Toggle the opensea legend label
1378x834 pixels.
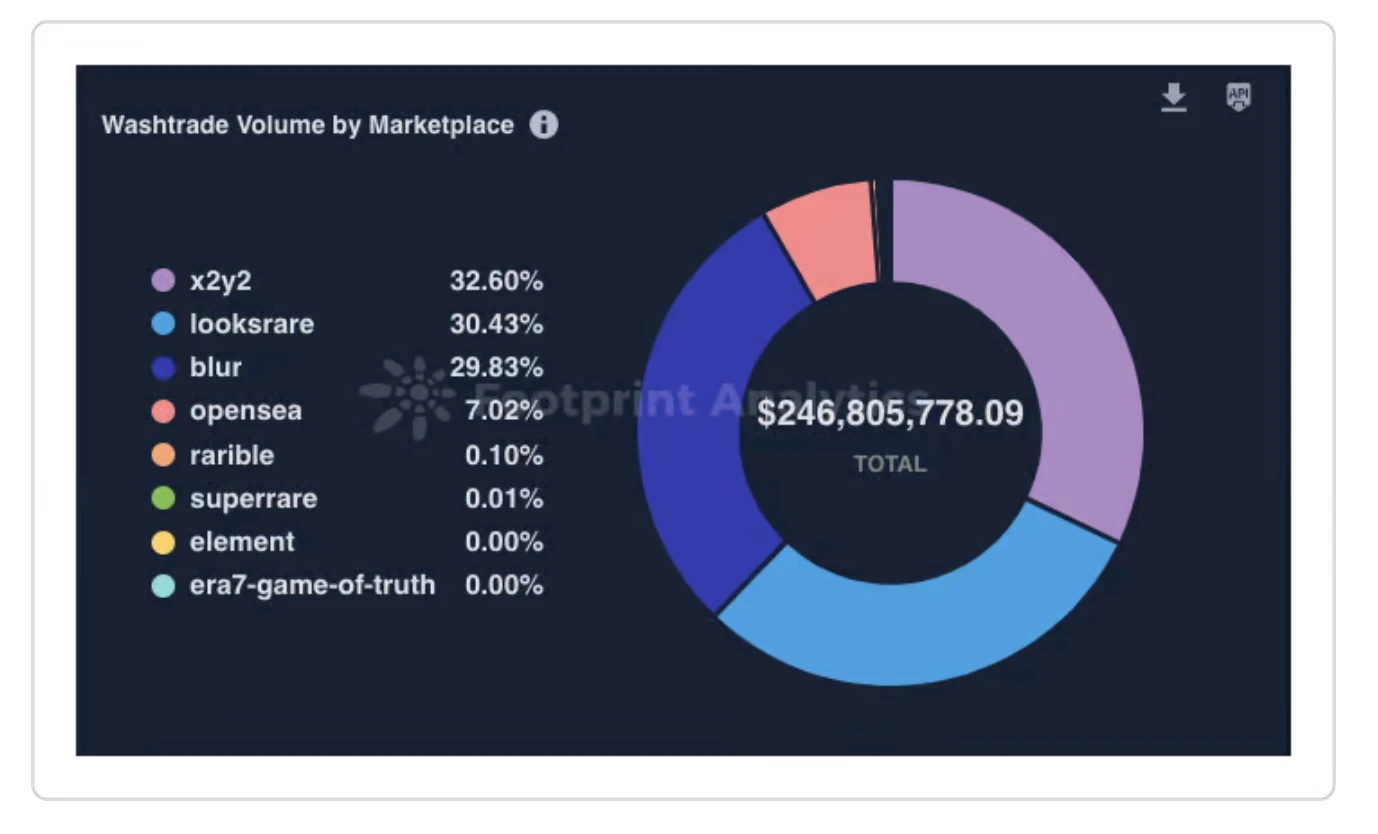[x=245, y=411]
